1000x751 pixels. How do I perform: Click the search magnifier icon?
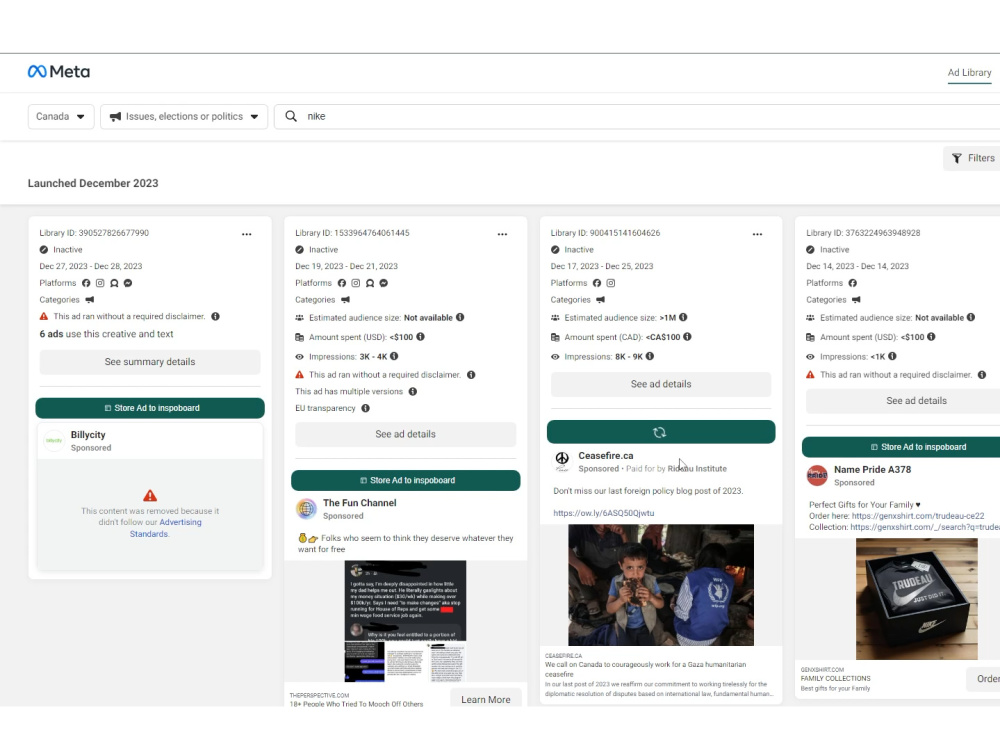[291, 116]
